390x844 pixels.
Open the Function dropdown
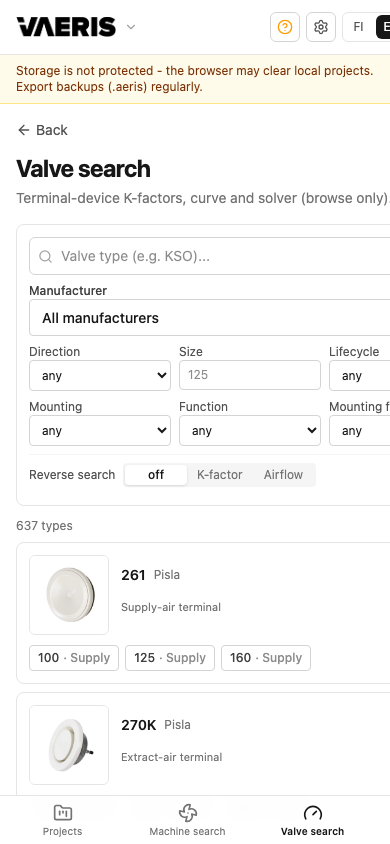(x=250, y=431)
